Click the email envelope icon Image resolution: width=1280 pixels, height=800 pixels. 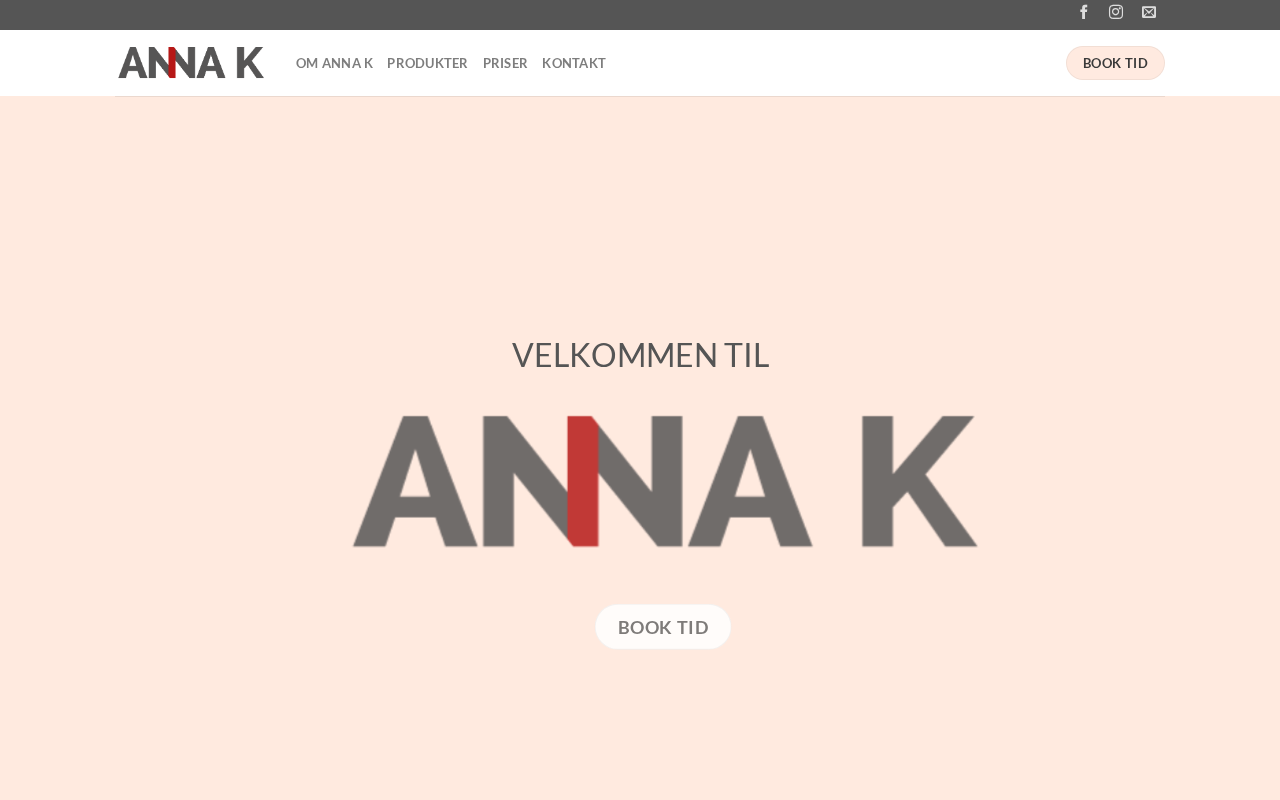pyautogui.click(x=1149, y=12)
